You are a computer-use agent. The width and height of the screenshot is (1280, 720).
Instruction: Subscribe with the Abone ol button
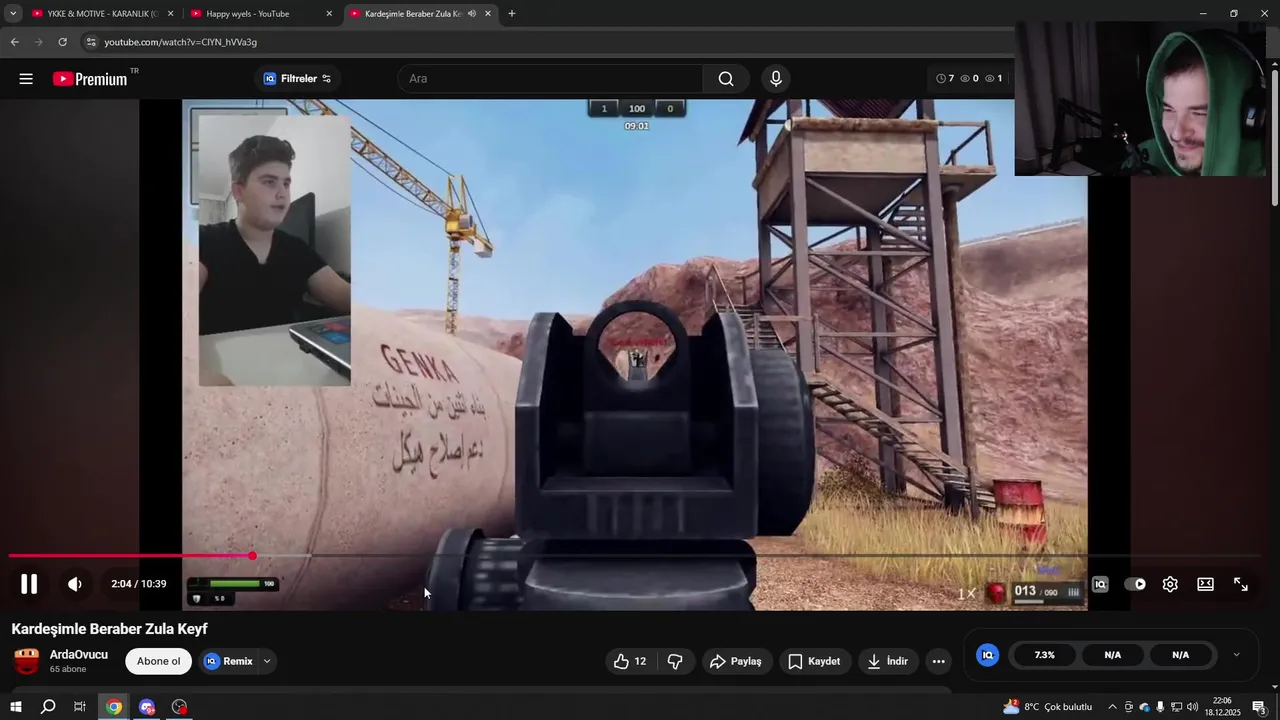tap(158, 661)
